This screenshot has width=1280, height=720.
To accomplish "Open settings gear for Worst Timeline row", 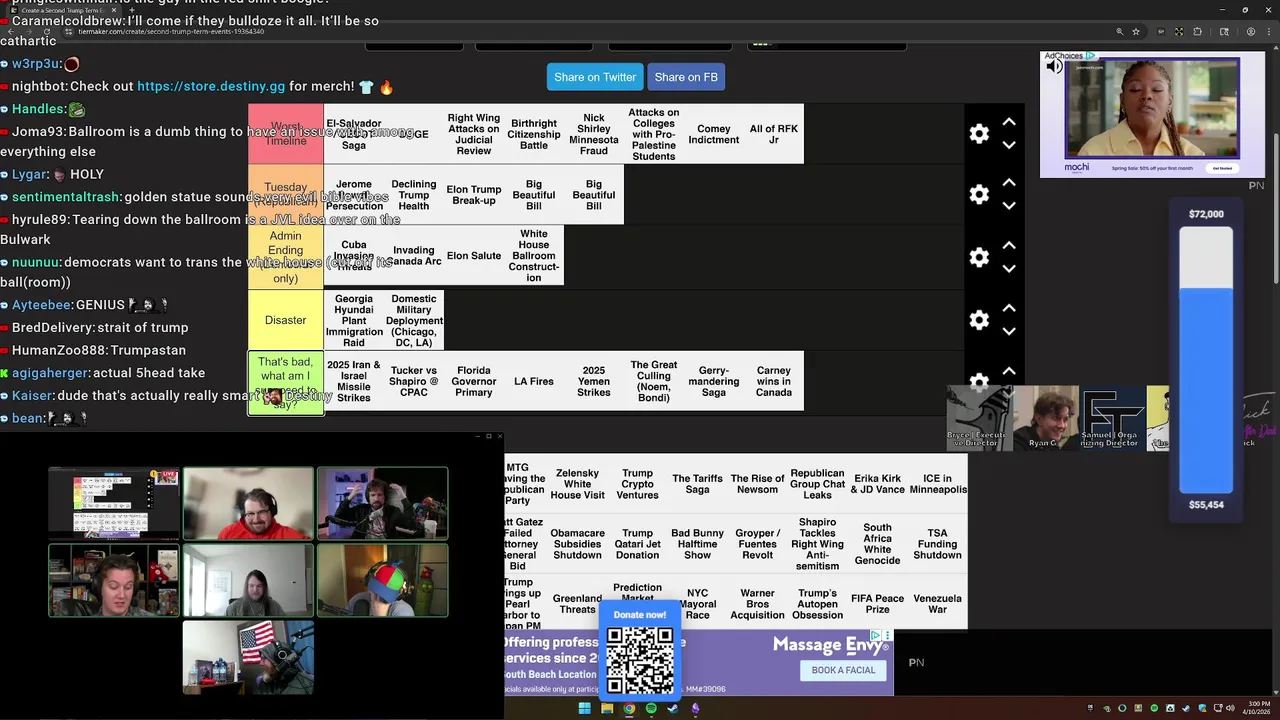I will tap(979, 134).
